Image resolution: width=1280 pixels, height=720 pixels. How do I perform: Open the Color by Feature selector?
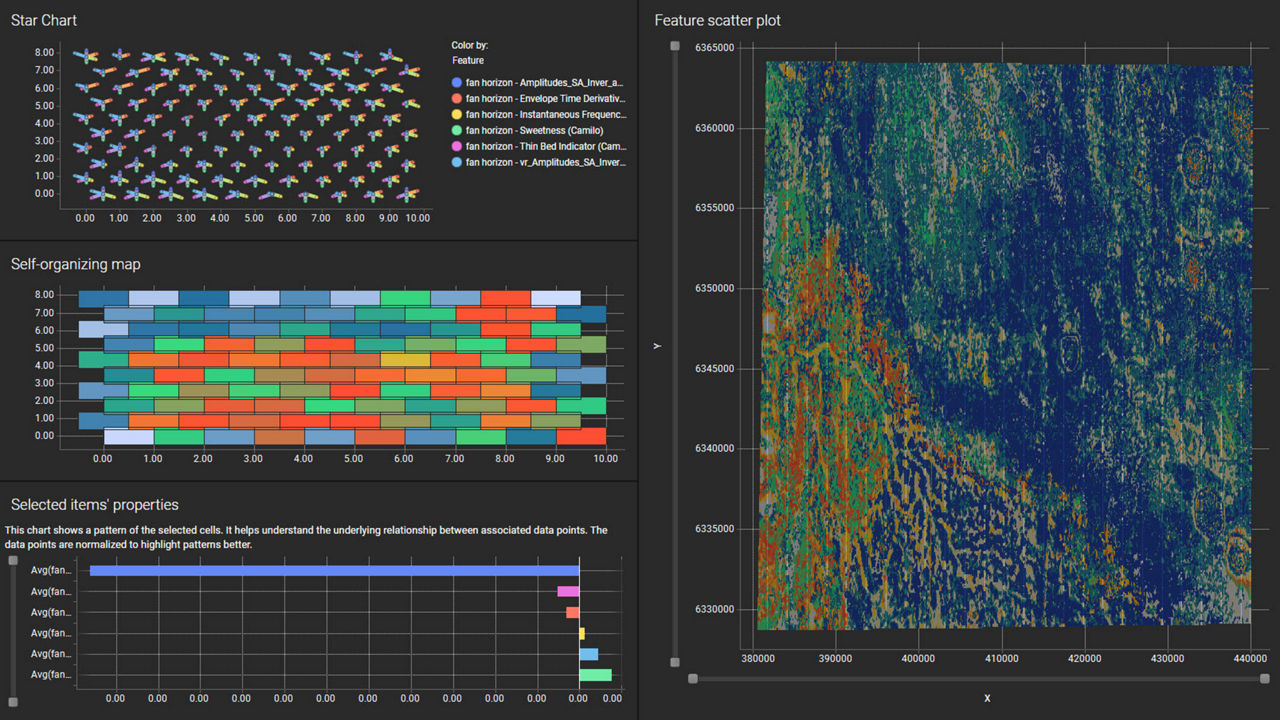tap(468, 61)
